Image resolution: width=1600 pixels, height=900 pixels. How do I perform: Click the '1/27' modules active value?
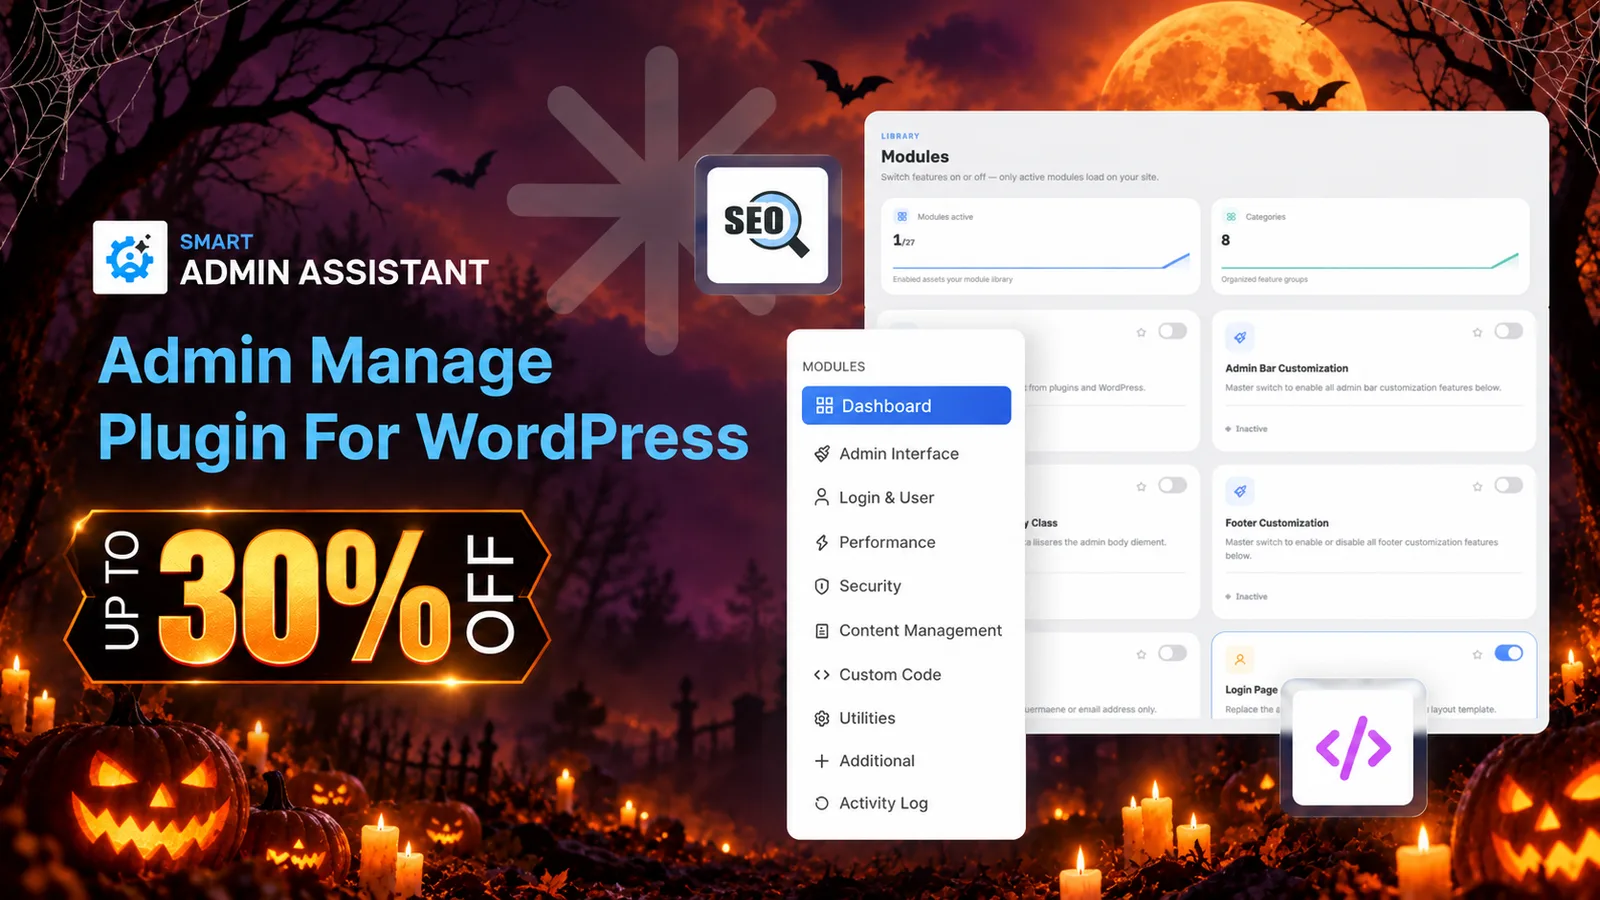(x=904, y=240)
